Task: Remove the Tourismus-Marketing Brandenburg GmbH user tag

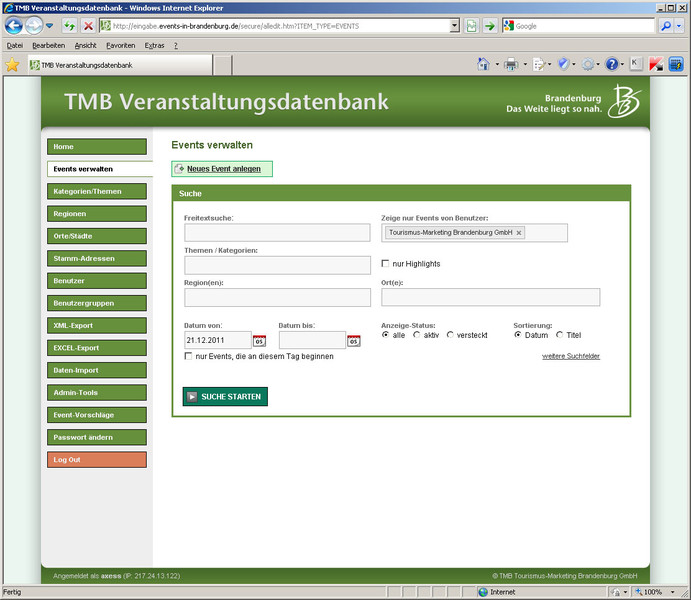Action: click(x=519, y=233)
